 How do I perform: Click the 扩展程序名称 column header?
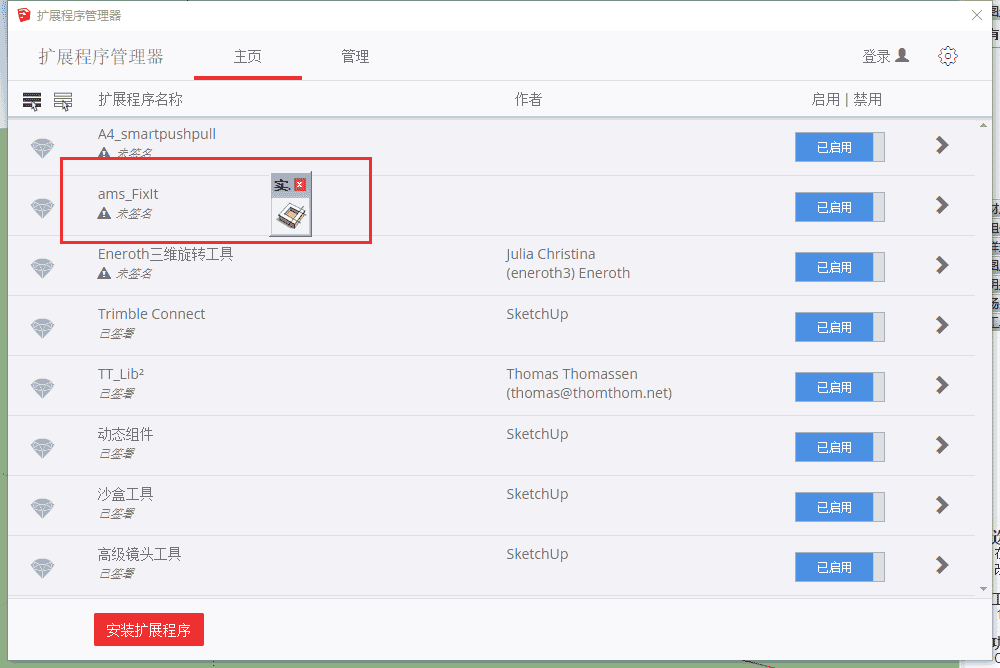[x=141, y=100]
